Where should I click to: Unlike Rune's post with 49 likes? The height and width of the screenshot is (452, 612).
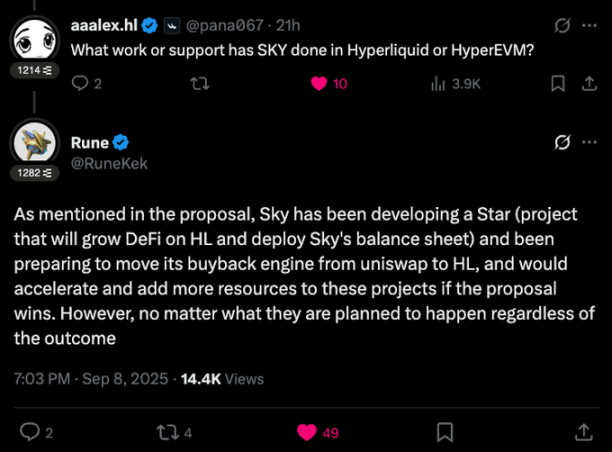[x=307, y=431]
